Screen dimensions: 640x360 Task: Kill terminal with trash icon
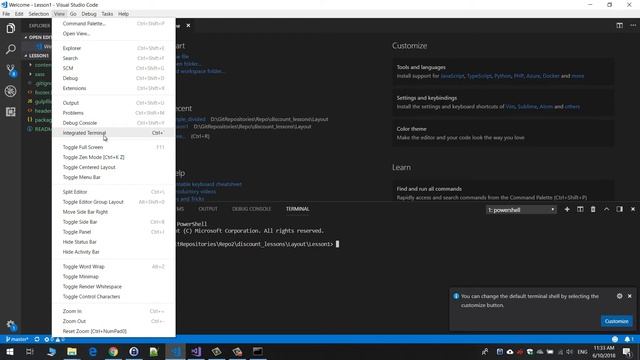[x=593, y=209]
